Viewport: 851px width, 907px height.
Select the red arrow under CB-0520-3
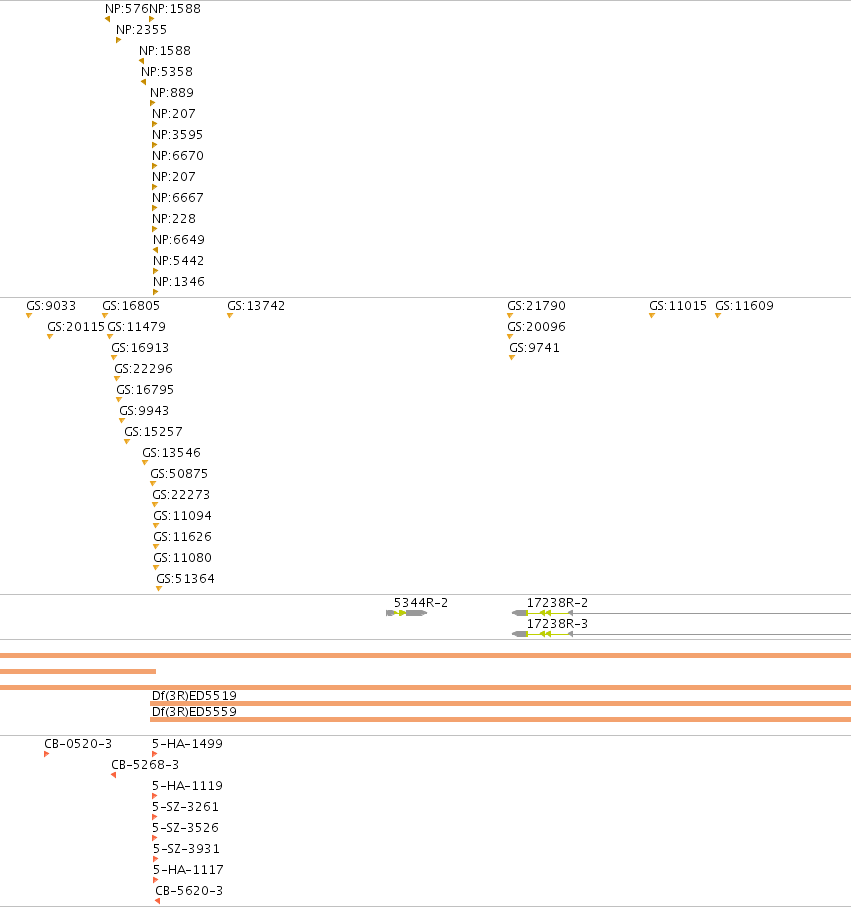46,754
